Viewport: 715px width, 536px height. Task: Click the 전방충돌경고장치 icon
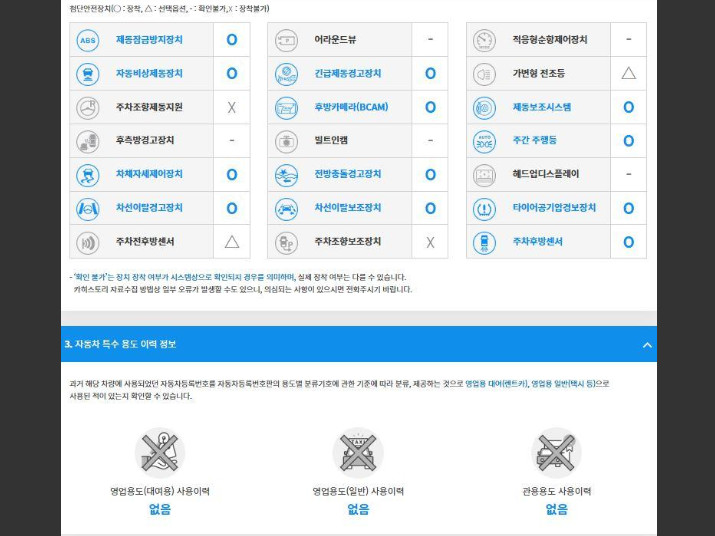pyautogui.click(x=286, y=175)
